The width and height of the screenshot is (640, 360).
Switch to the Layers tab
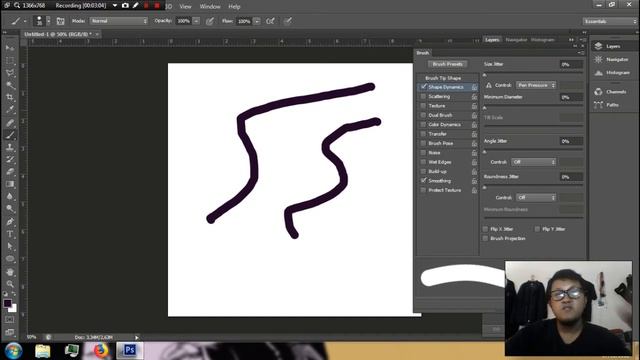pos(492,40)
